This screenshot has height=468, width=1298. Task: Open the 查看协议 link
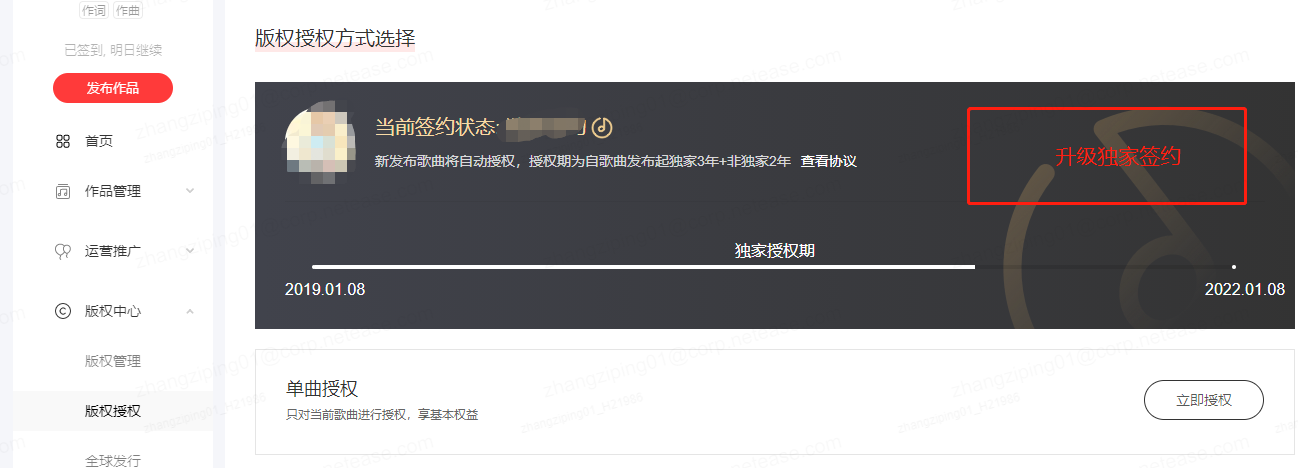pos(828,161)
